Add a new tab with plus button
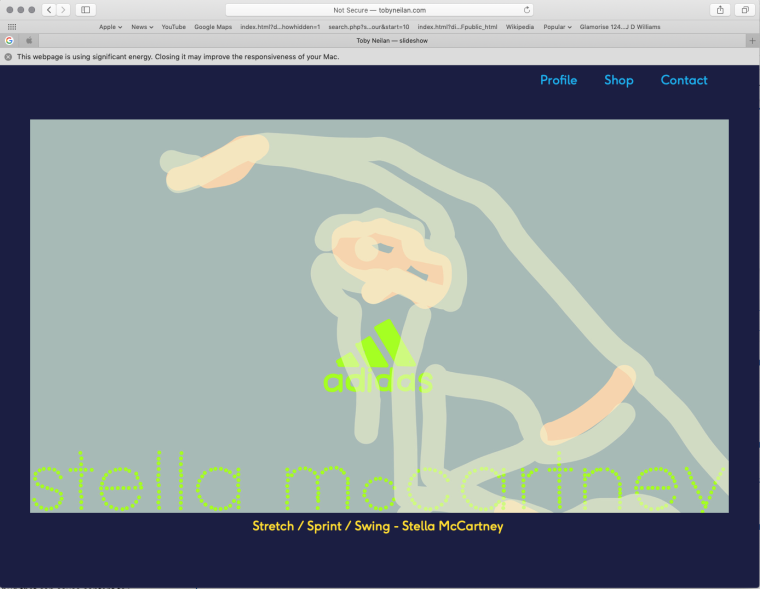This screenshot has width=760, height=589. 752,41
